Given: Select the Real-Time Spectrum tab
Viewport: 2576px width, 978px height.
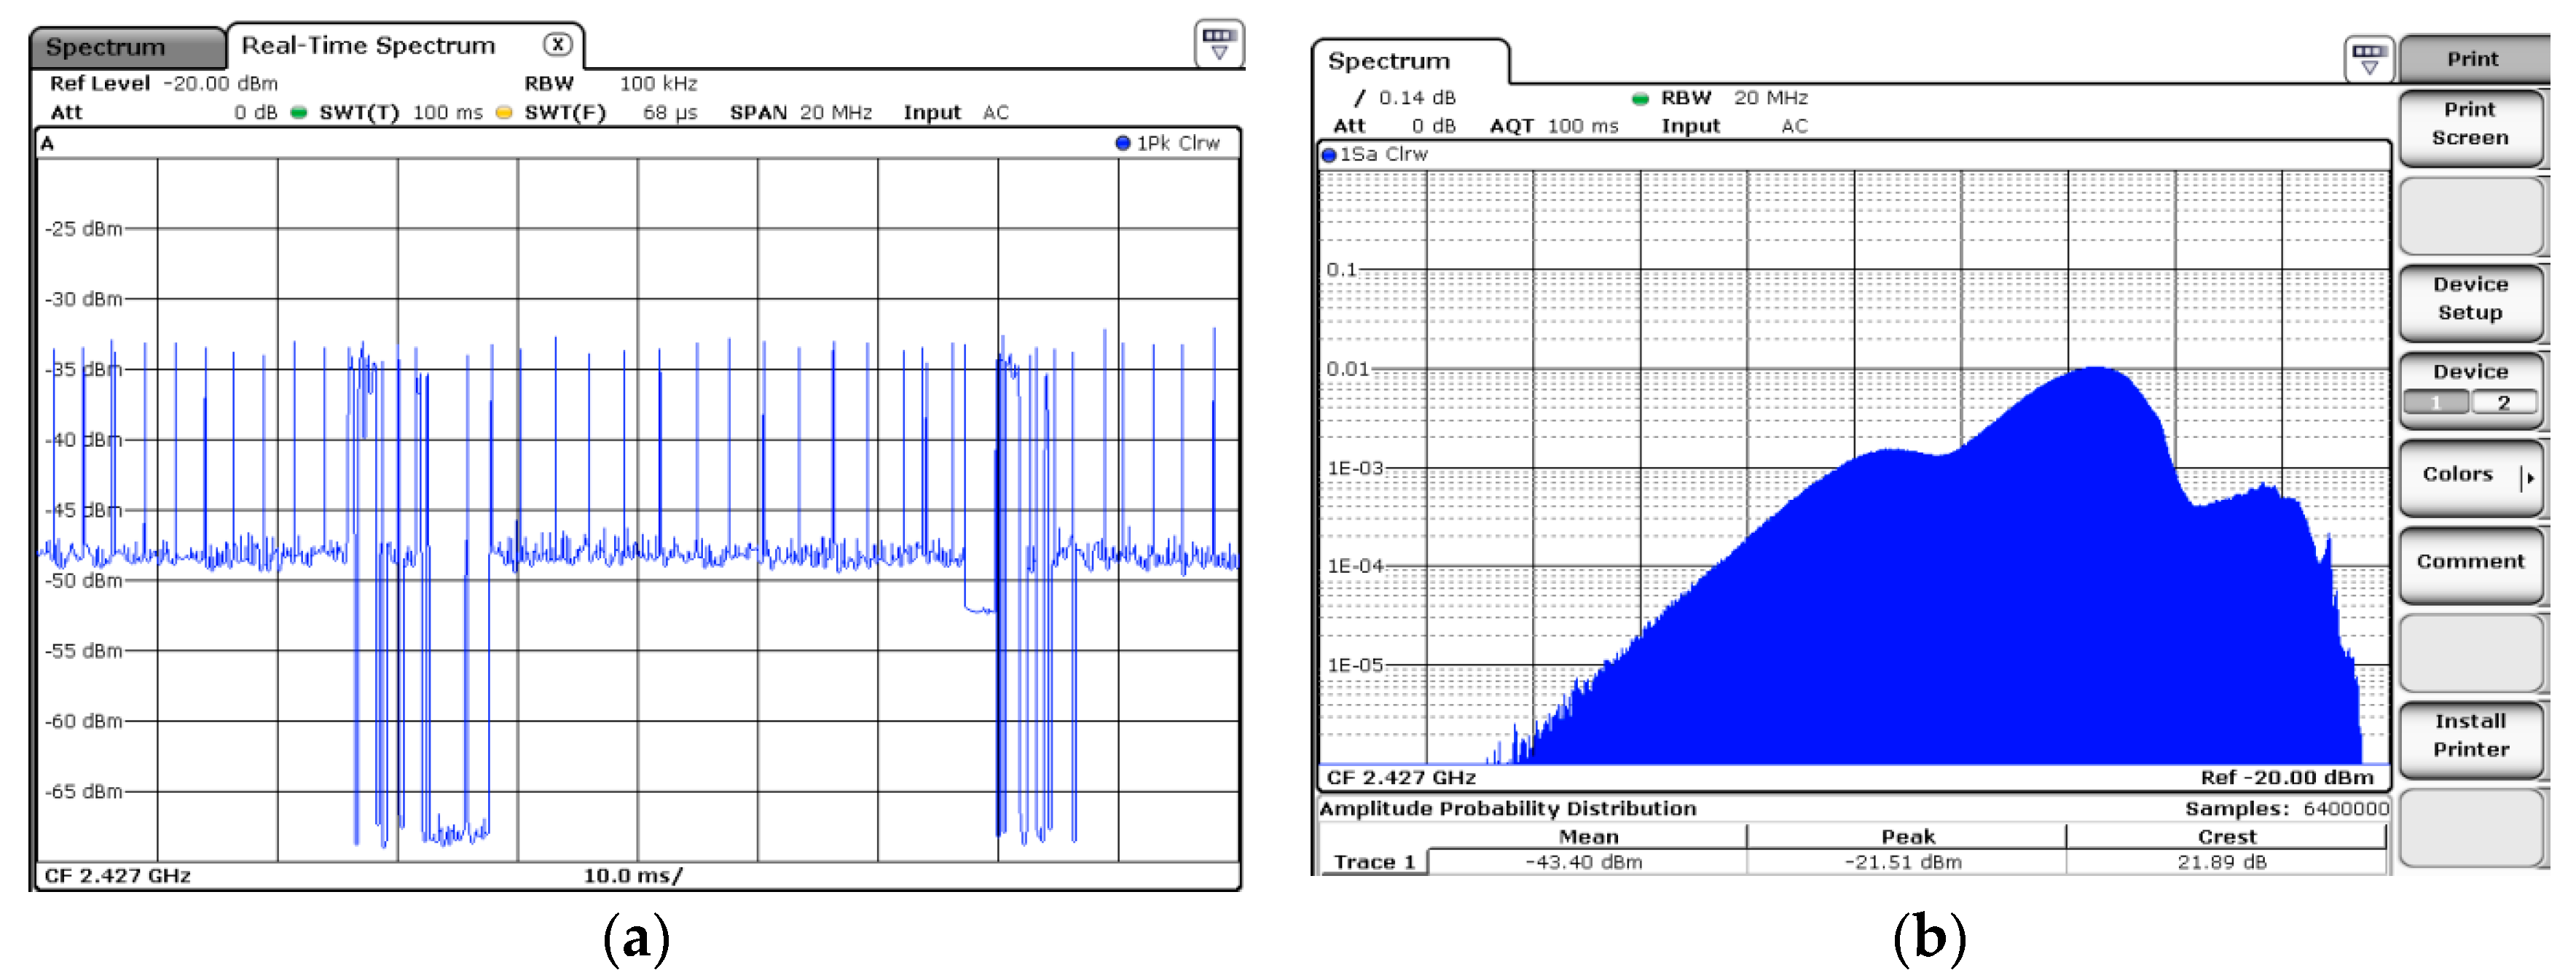Looking at the screenshot, I should [x=368, y=45].
